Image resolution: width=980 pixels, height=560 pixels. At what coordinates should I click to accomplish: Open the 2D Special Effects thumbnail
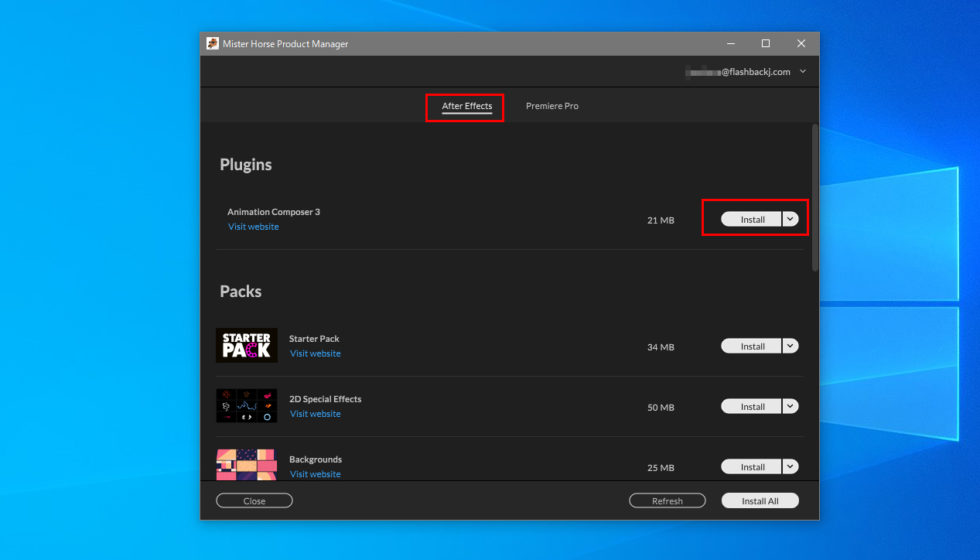click(247, 406)
